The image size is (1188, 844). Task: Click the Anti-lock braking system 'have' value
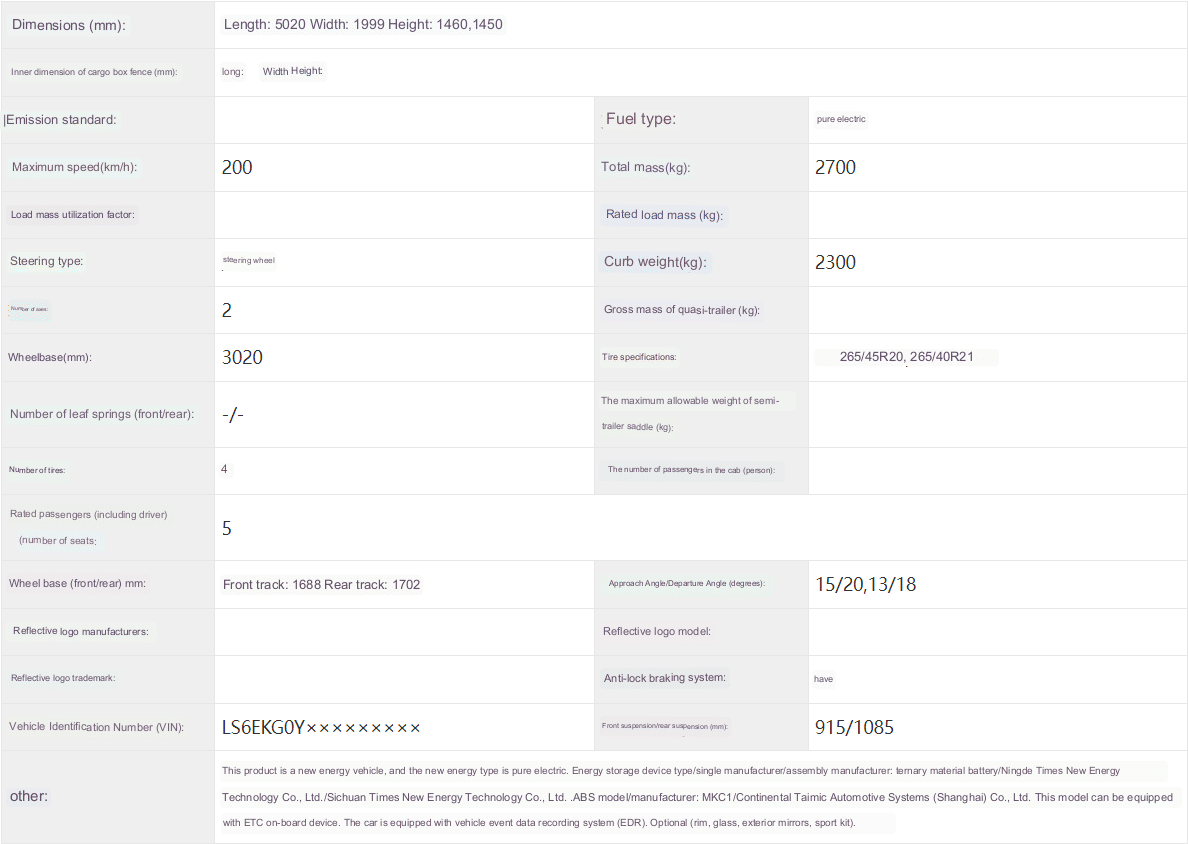(x=823, y=679)
